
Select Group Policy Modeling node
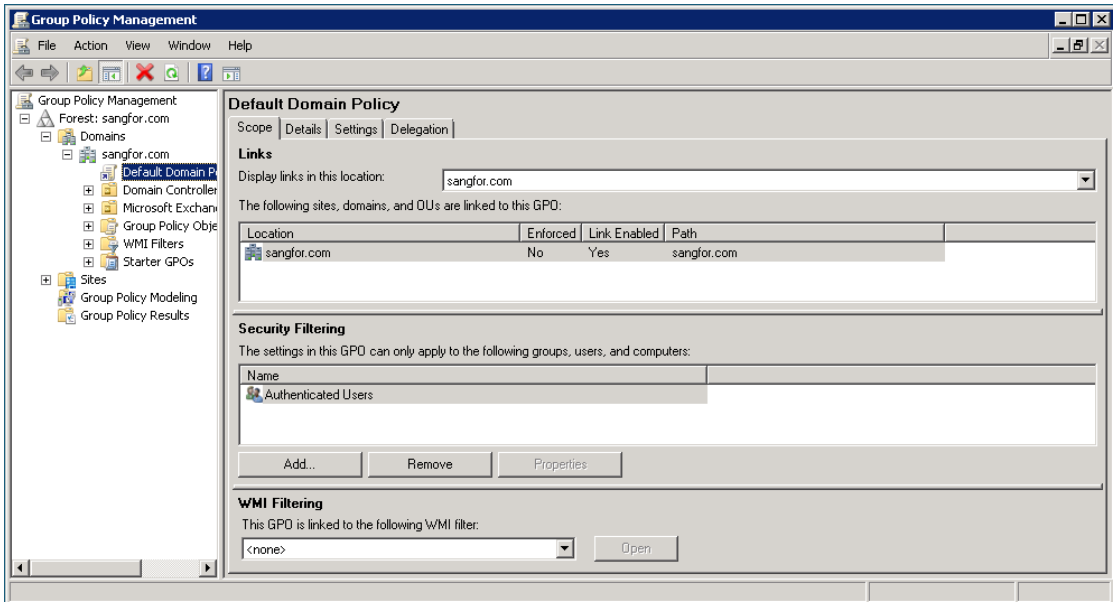point(138,298)
